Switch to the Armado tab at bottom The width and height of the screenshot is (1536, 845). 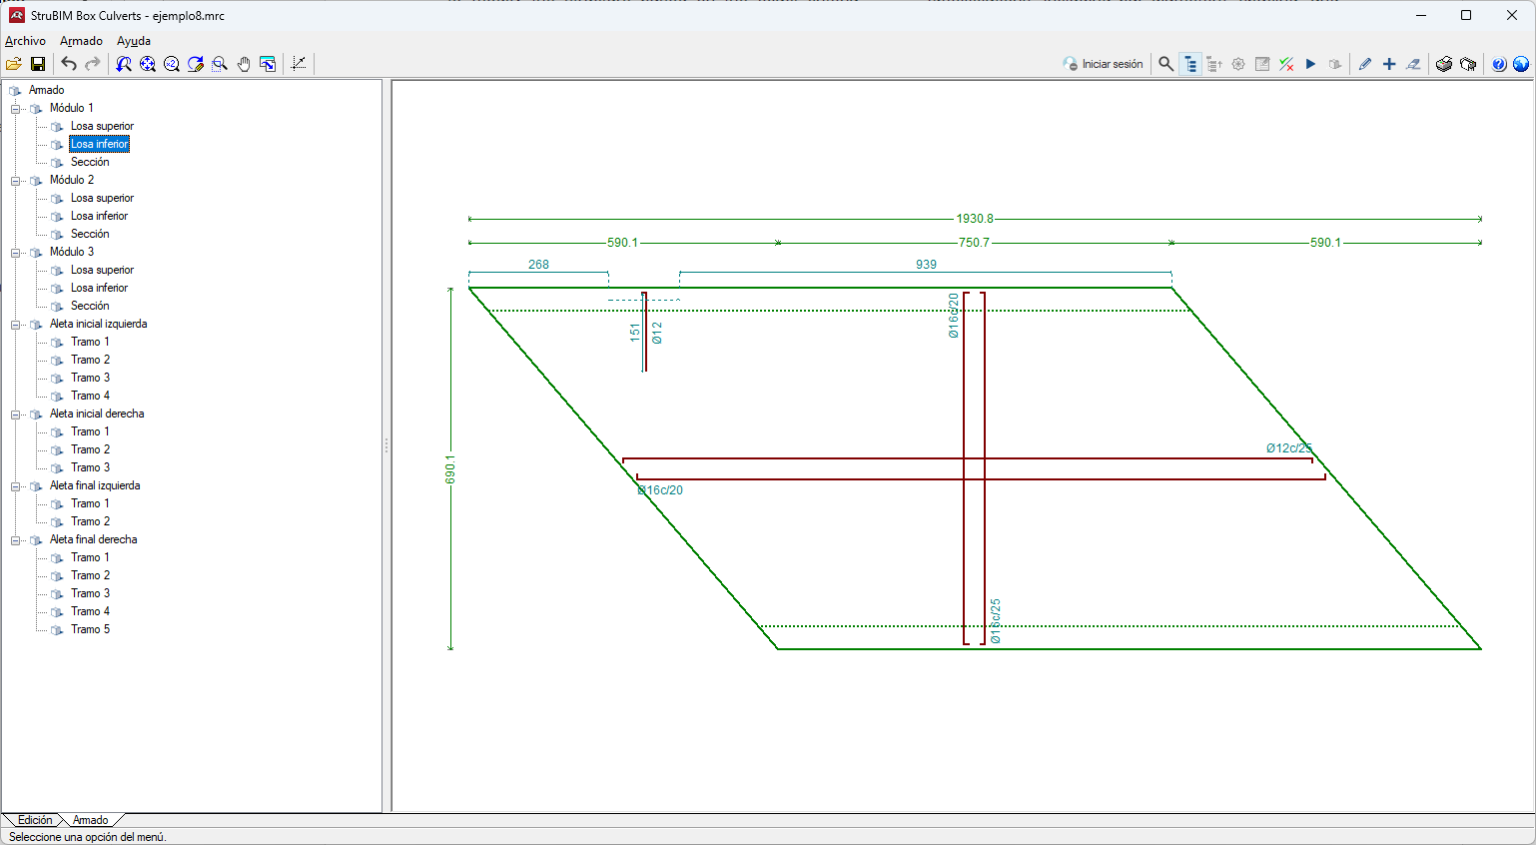(x=89, y=820)
